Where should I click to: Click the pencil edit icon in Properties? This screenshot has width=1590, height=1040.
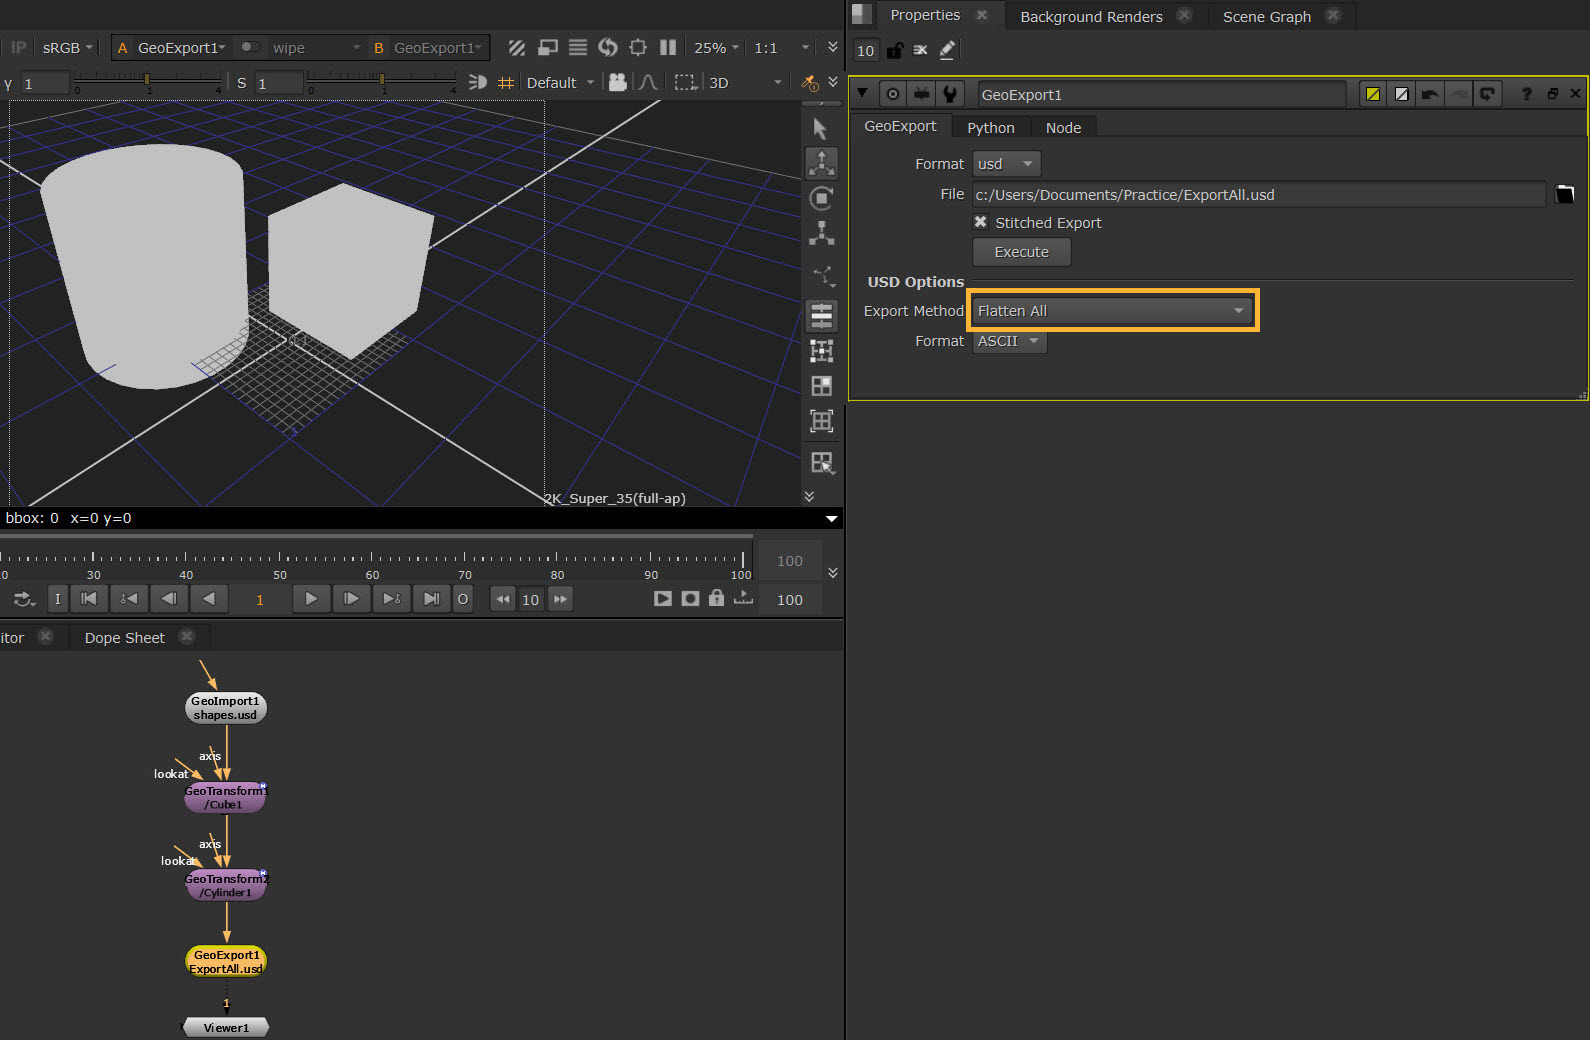(x=948, y=50)
